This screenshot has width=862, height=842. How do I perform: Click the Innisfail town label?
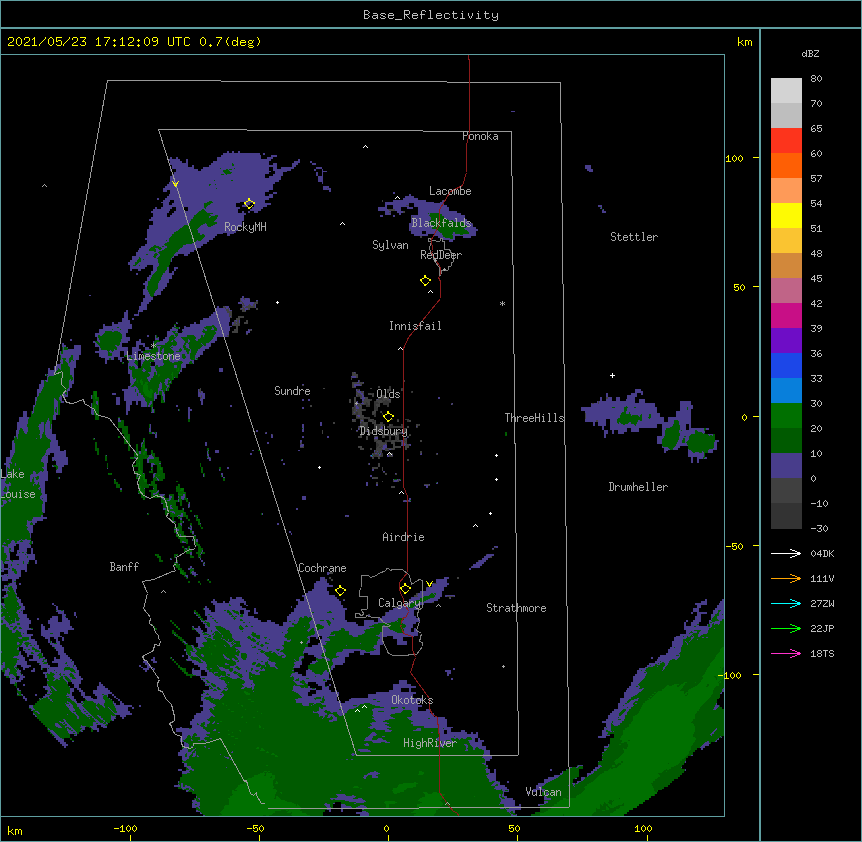(x=415, y=326)
